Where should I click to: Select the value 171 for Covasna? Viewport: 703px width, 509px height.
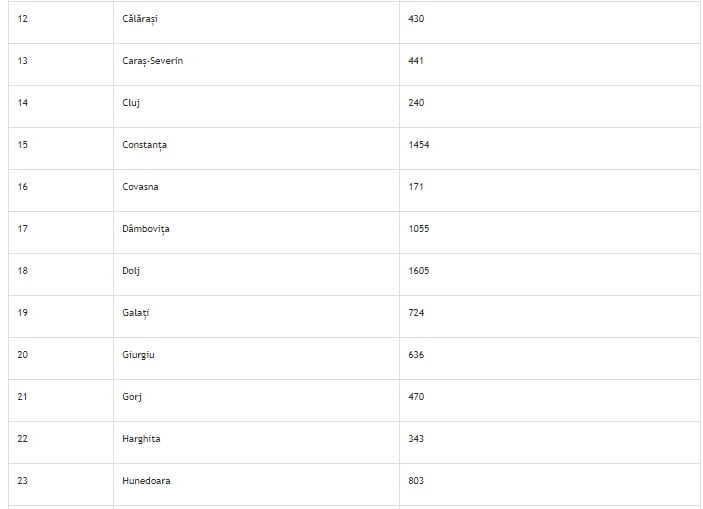(x=416, y=187)
